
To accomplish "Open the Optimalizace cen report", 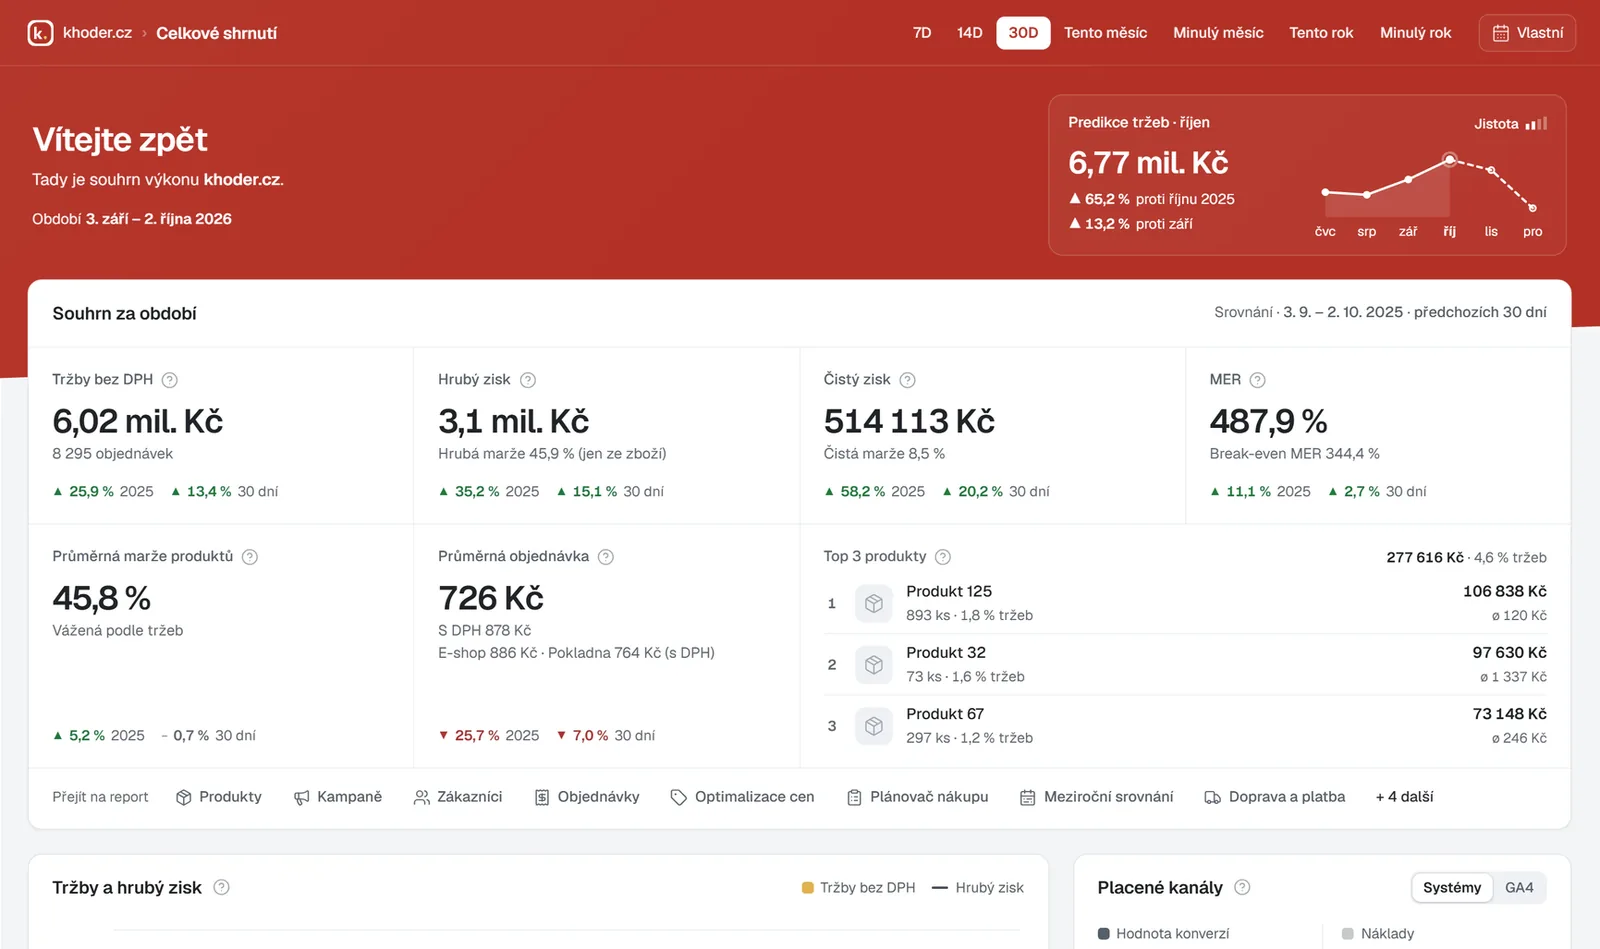I will pos(742,797).
